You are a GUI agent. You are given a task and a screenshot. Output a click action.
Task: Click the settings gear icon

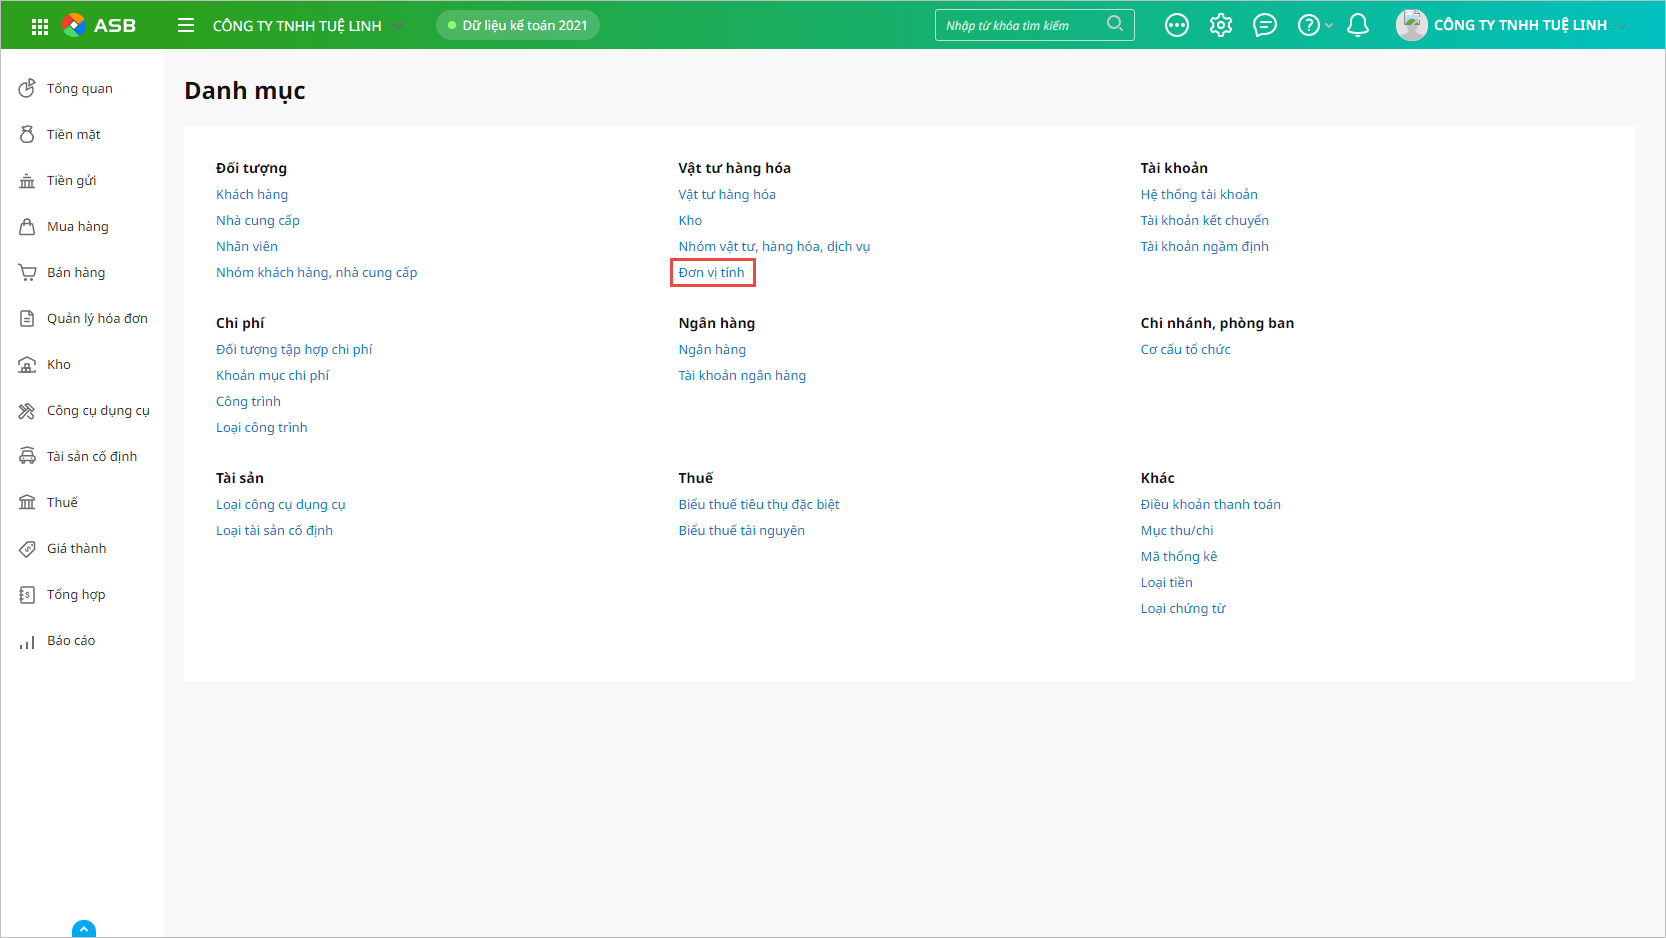pos(1221,25)
